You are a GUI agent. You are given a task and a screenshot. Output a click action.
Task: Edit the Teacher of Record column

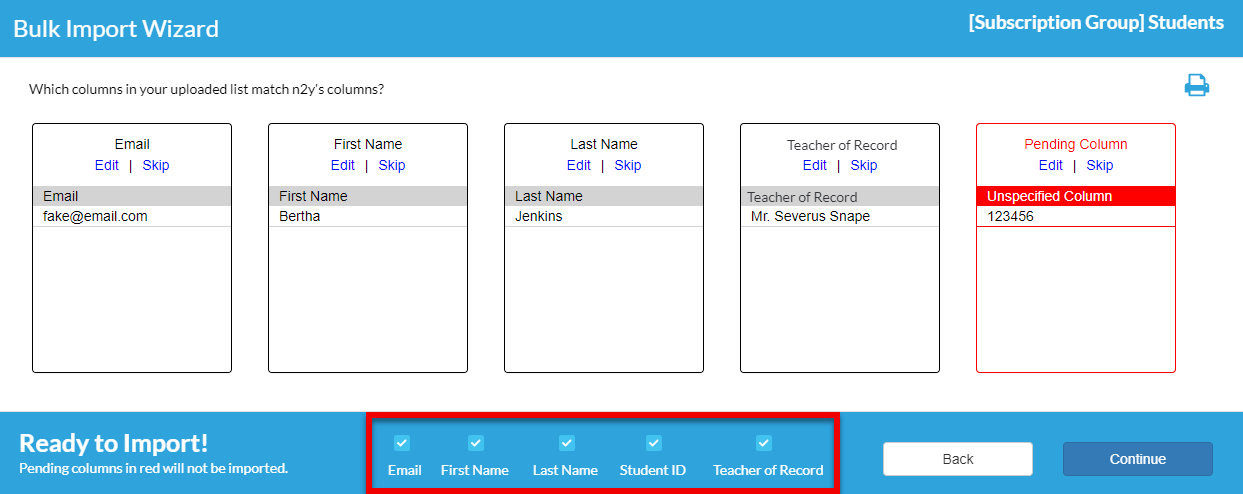pyautogui.click(x=814, y=165)
